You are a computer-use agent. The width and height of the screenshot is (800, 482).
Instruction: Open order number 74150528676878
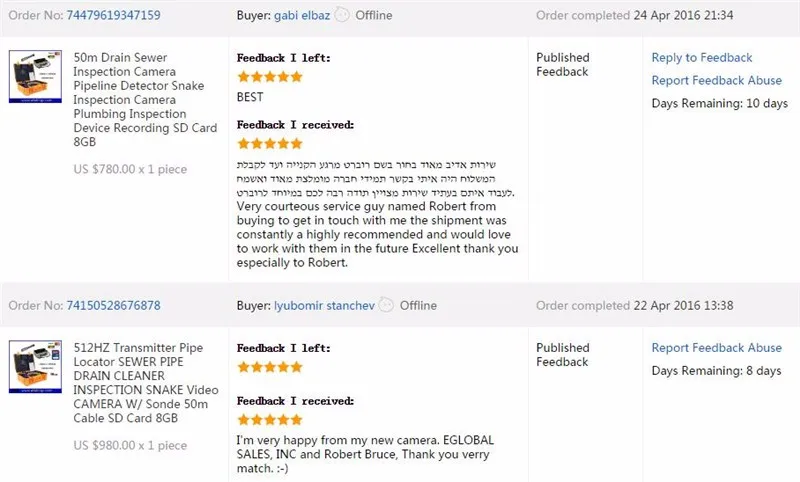coord(113,306)
